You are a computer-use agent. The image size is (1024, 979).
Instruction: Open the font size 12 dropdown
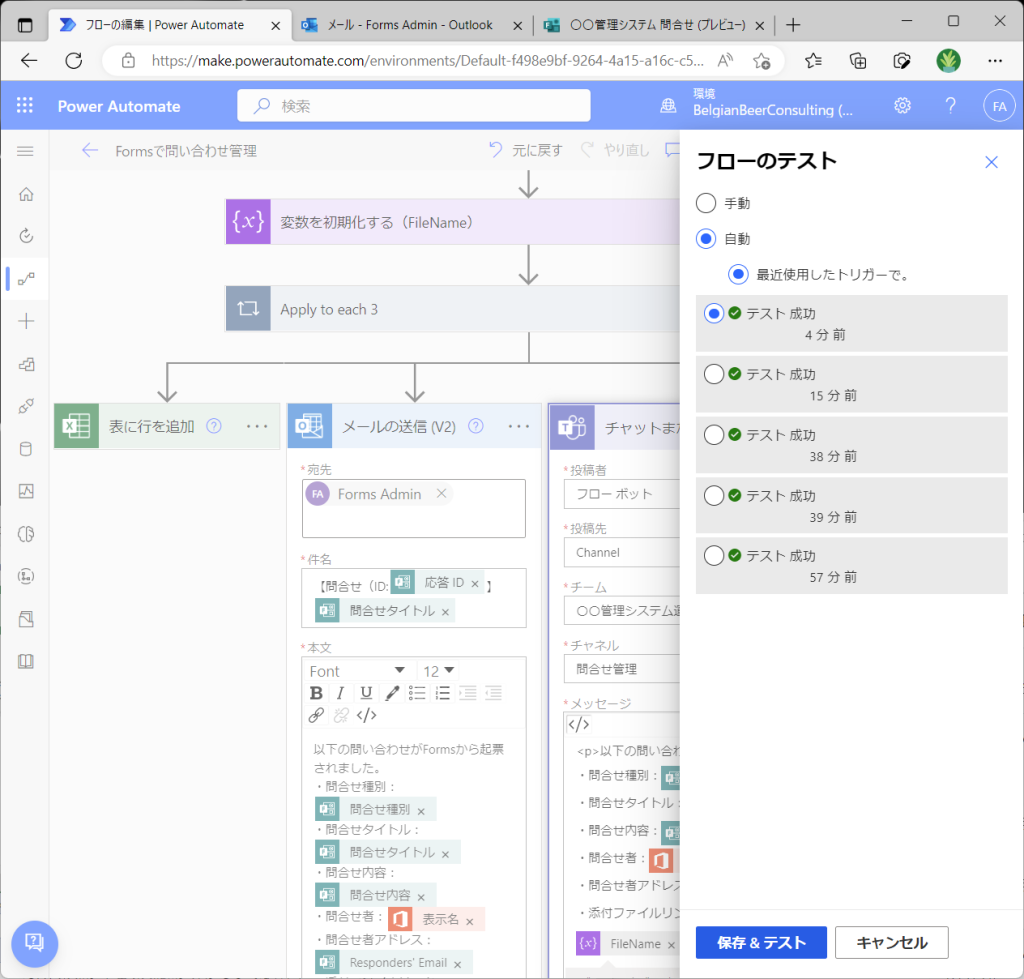[438, 671]
